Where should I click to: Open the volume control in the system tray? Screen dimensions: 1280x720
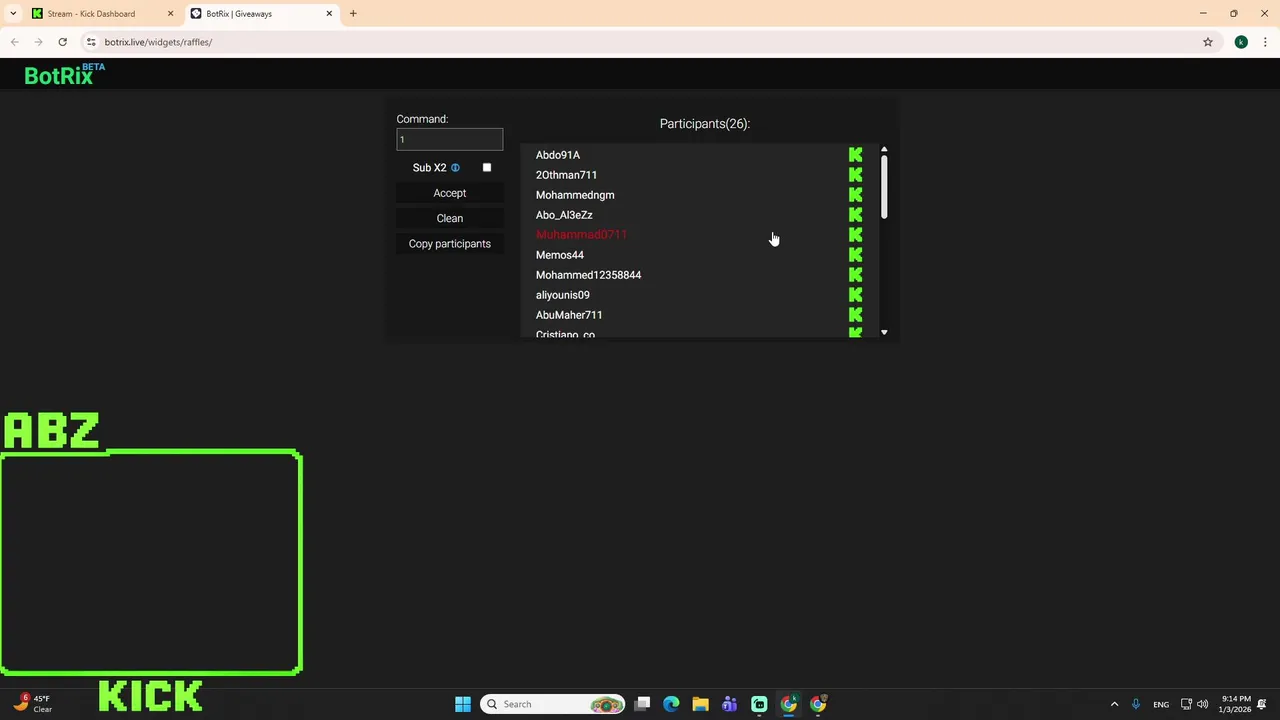(1202, 704)
